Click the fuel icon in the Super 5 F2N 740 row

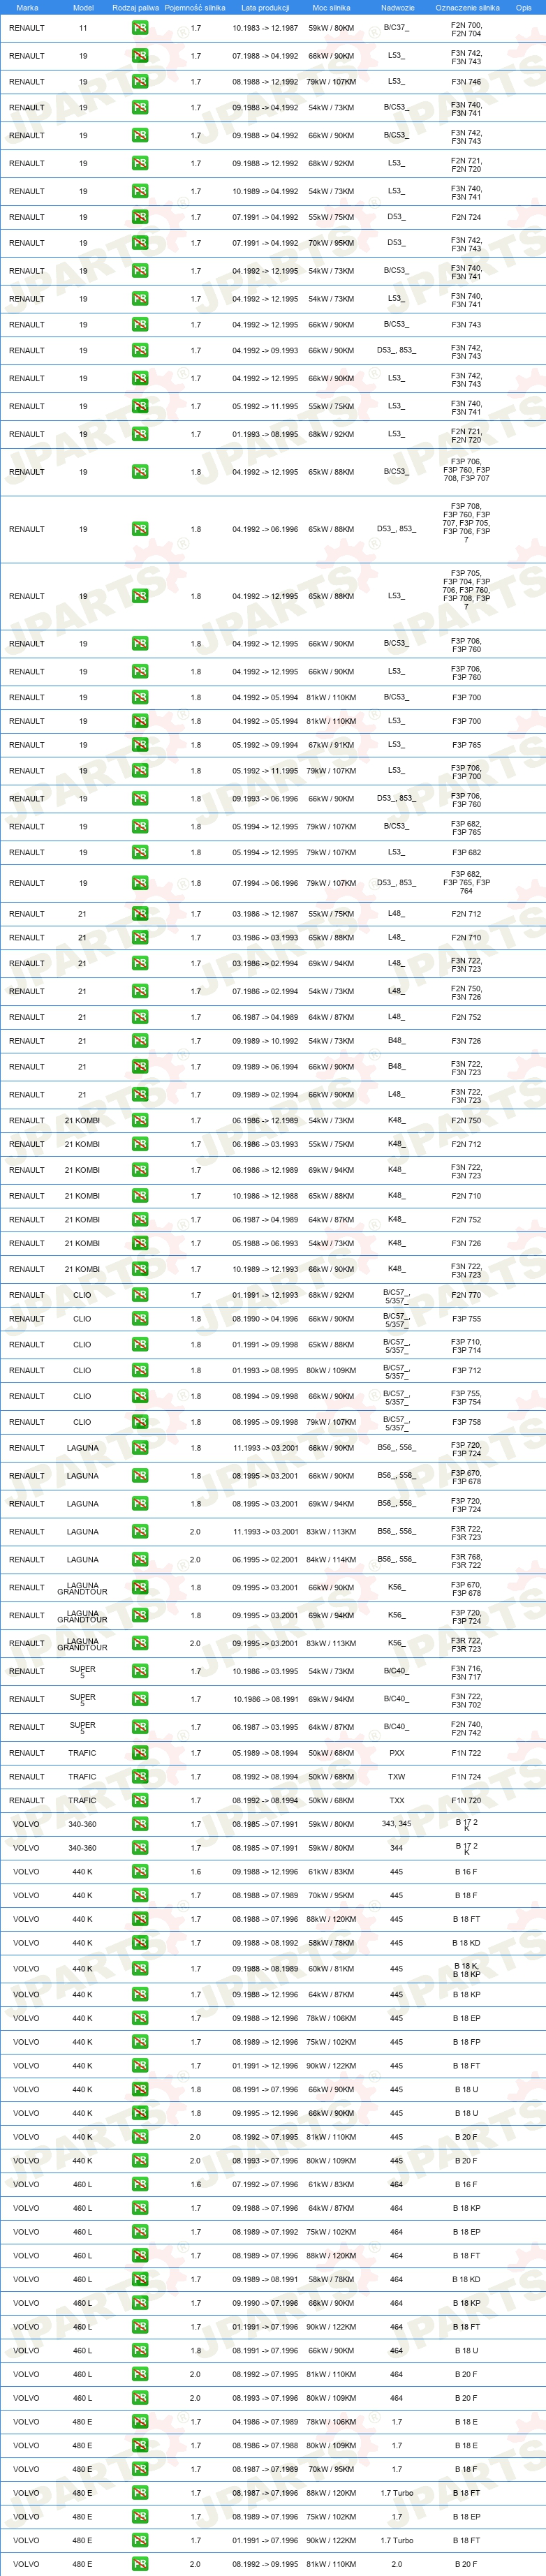click(140, 1727)
